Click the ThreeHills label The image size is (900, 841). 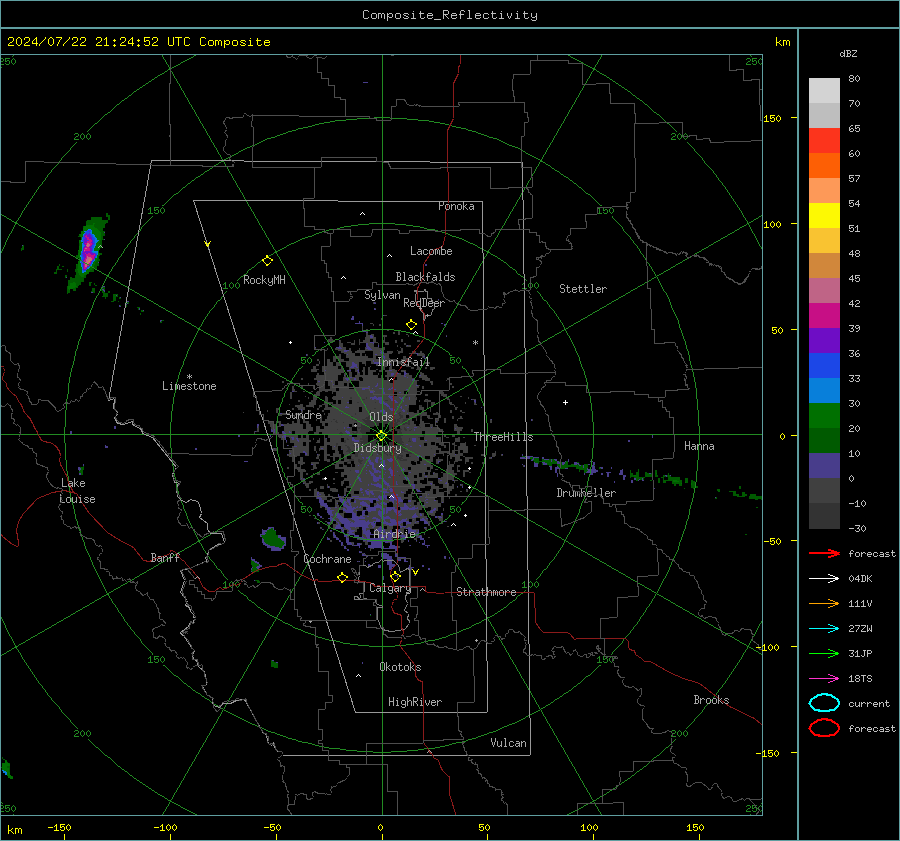503,437
